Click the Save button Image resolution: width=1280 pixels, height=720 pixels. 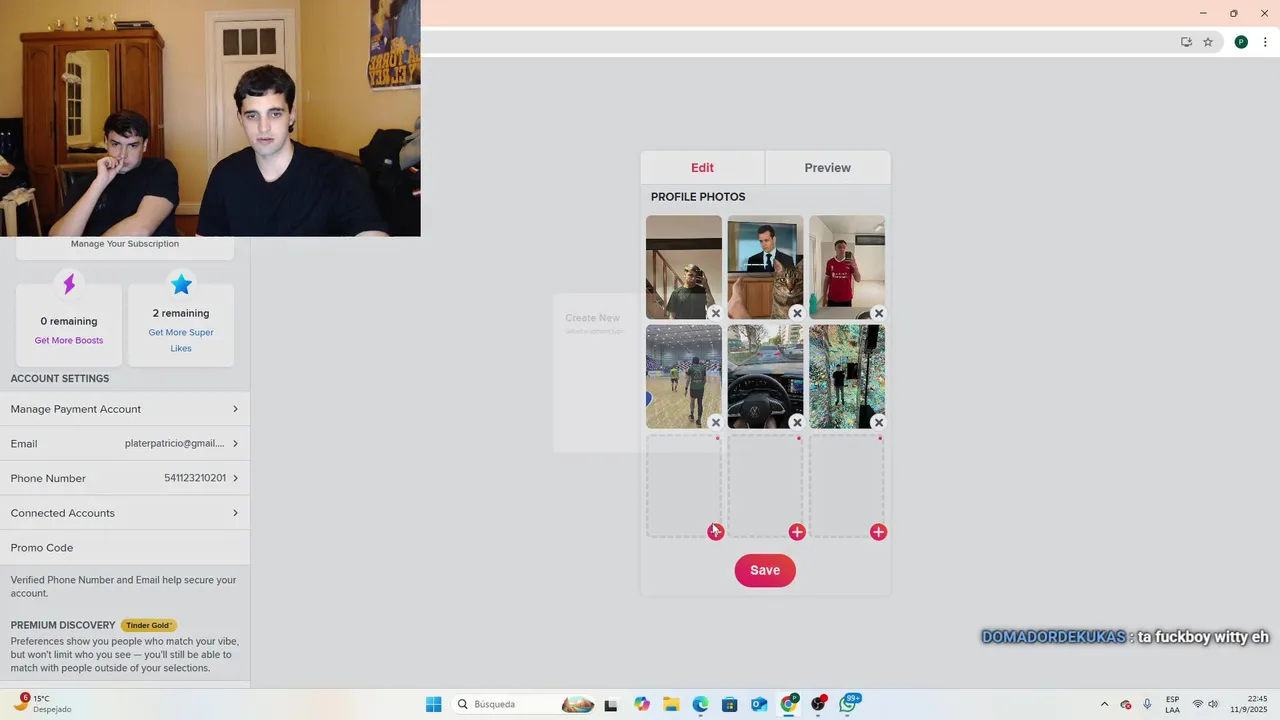tap(765, 570)
